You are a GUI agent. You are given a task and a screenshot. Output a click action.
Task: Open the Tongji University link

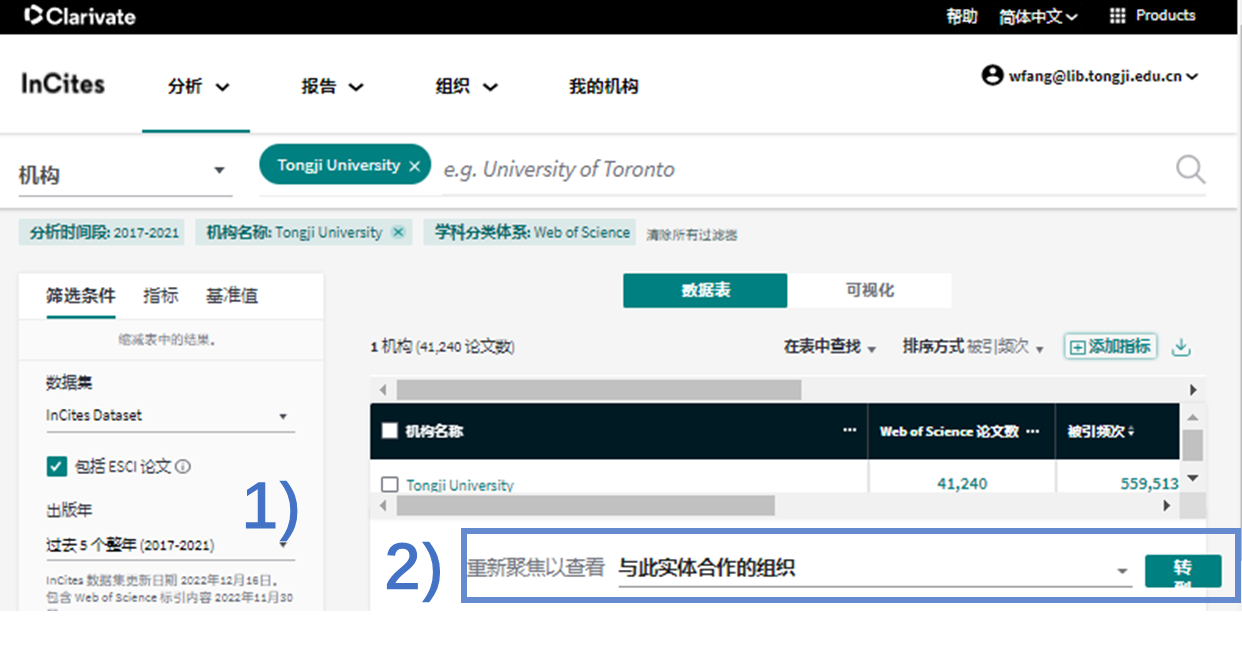(x=459, y=485)
